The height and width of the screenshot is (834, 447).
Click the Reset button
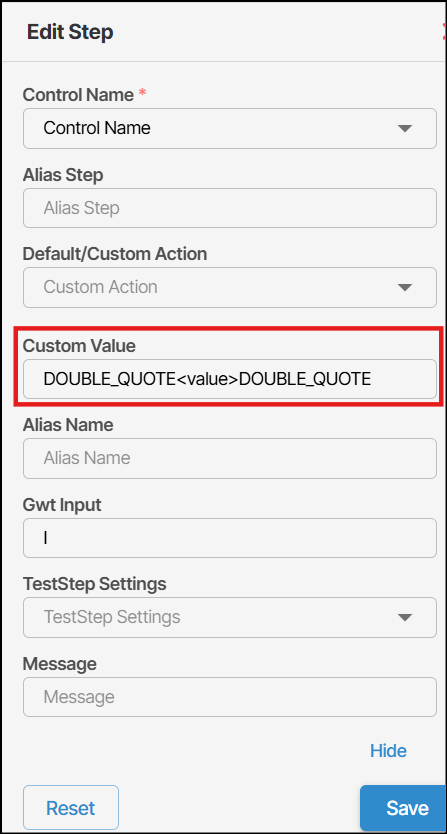(71, 808)
